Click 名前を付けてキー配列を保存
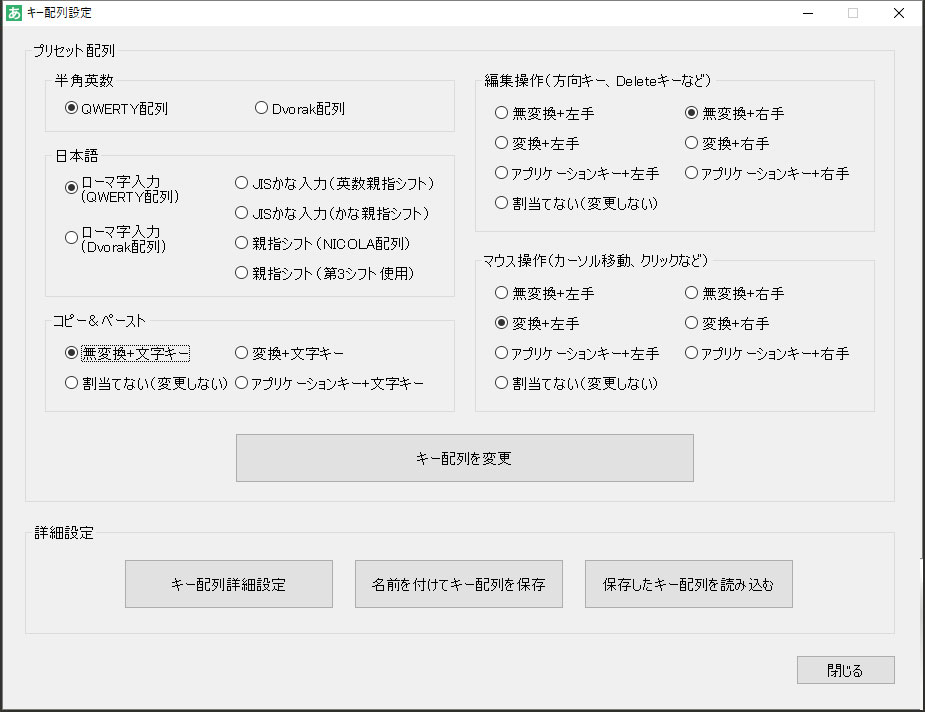Image resolution: width=925 pixels, height=712 pixels. (x=458, y=584)
